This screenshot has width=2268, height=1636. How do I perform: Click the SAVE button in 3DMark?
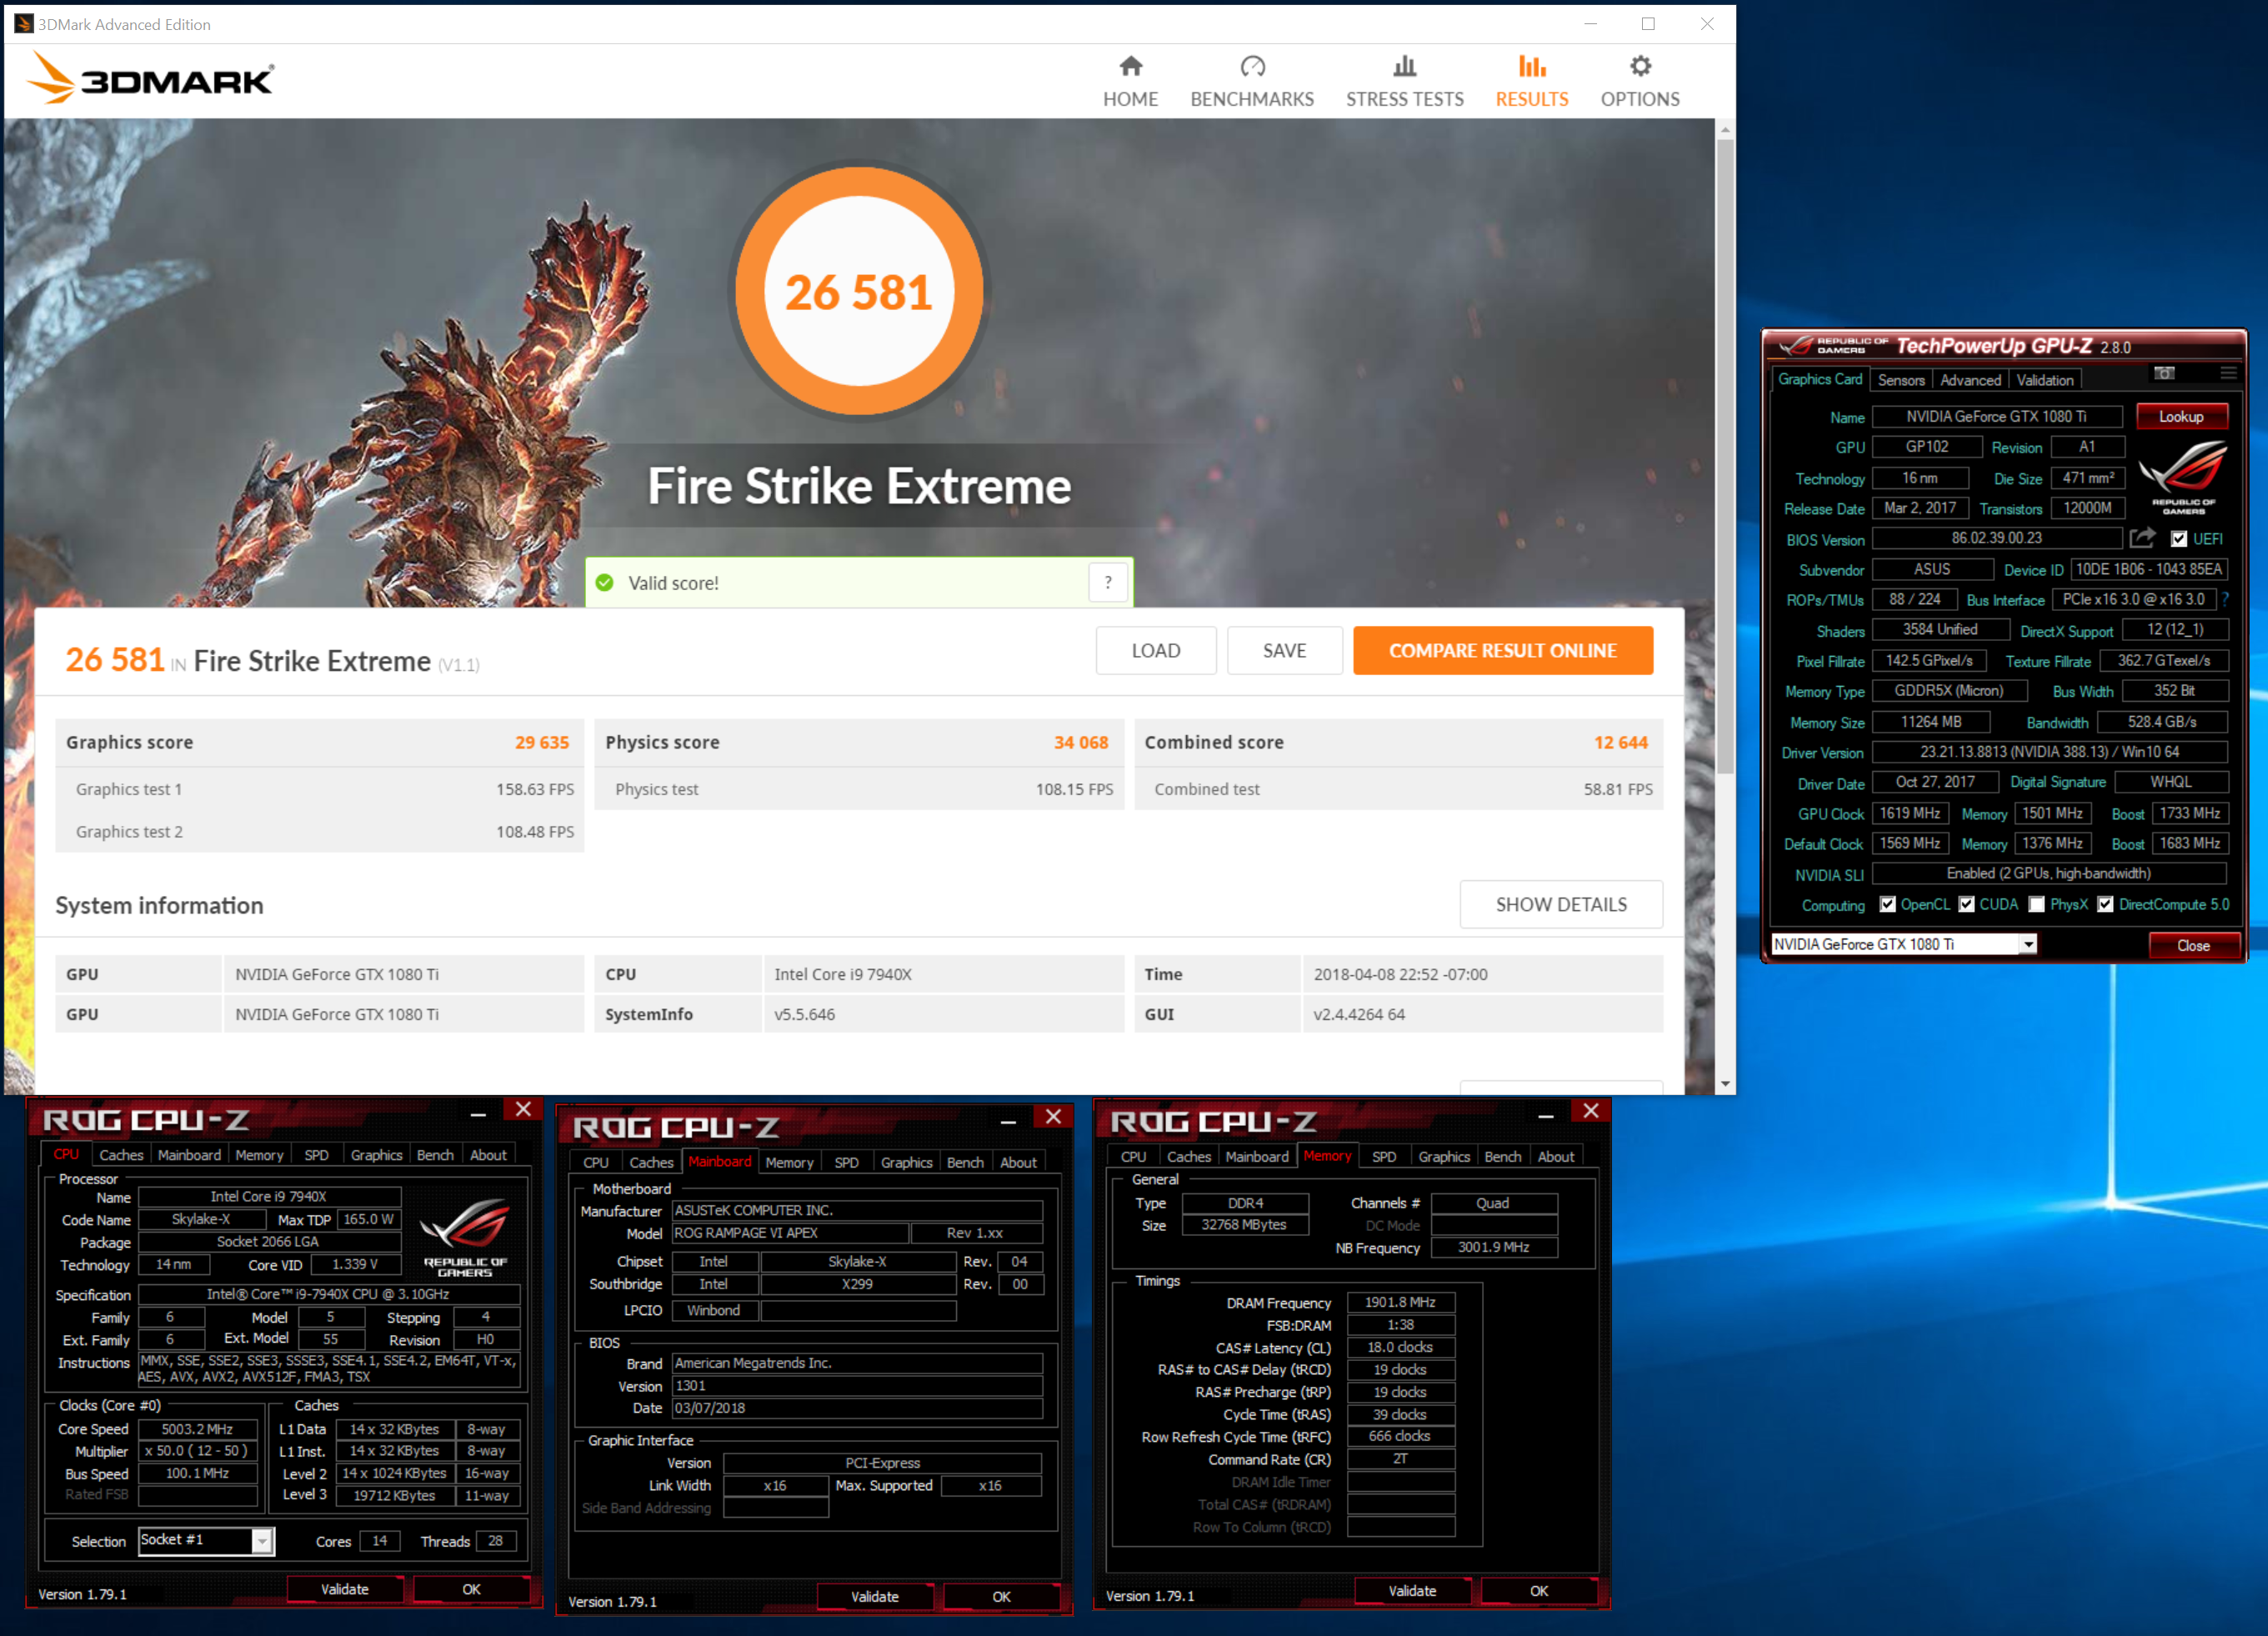pyautogui.click(x=1284, y=650)
